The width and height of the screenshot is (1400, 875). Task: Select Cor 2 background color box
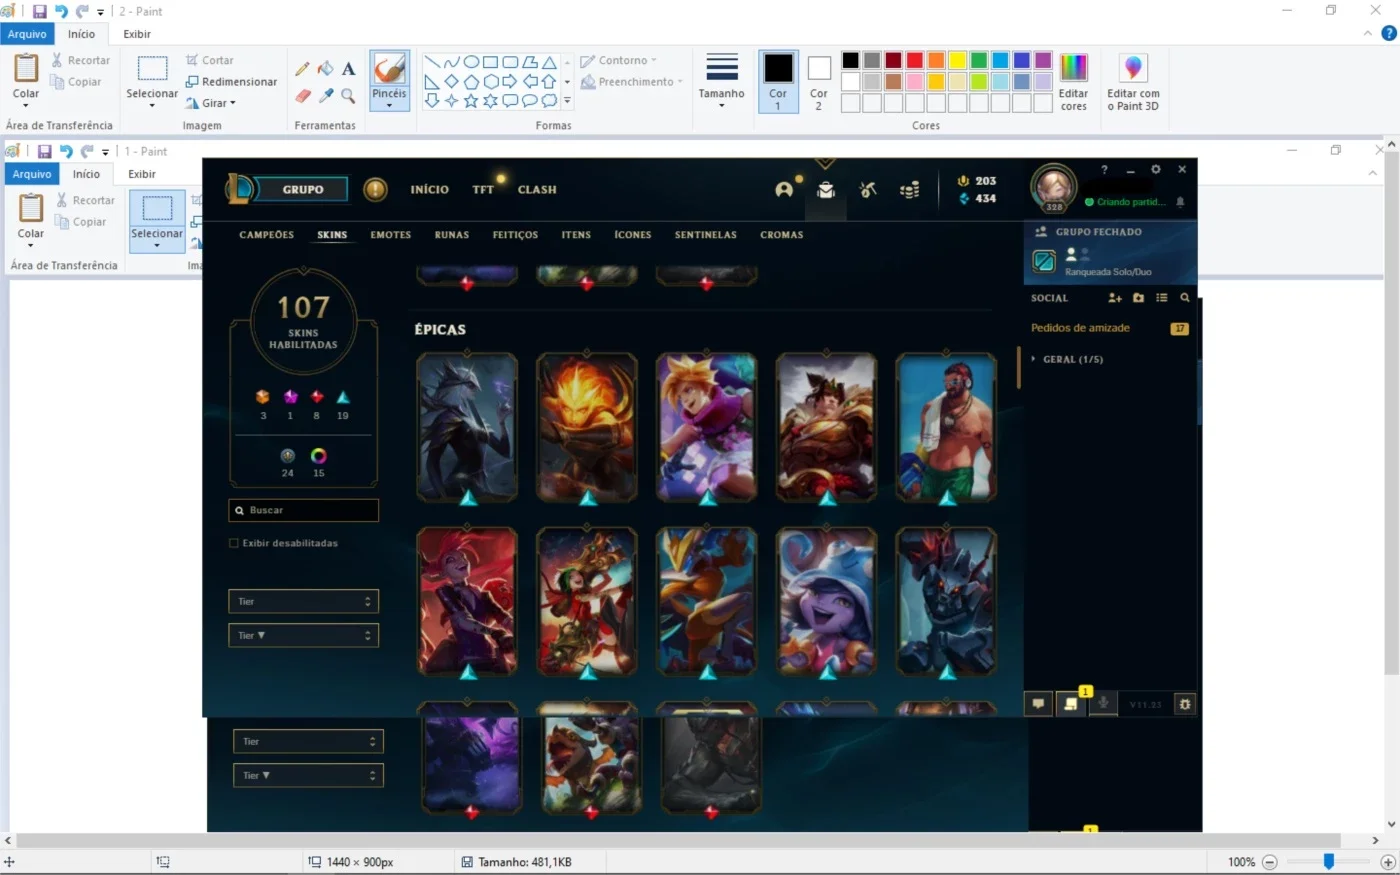819,82
